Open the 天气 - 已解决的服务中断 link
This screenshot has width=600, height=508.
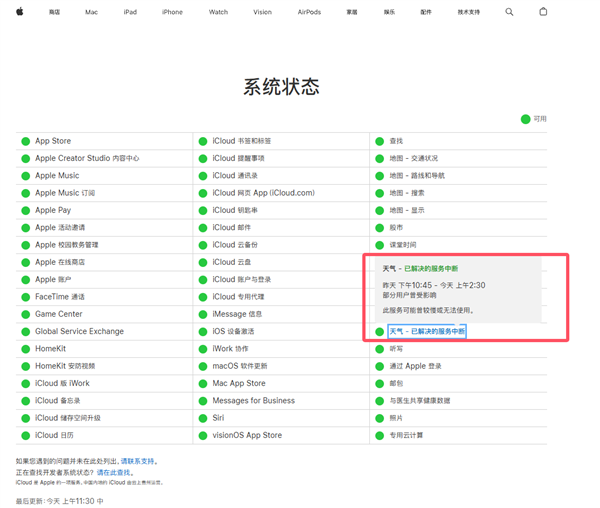pos(427,331)
